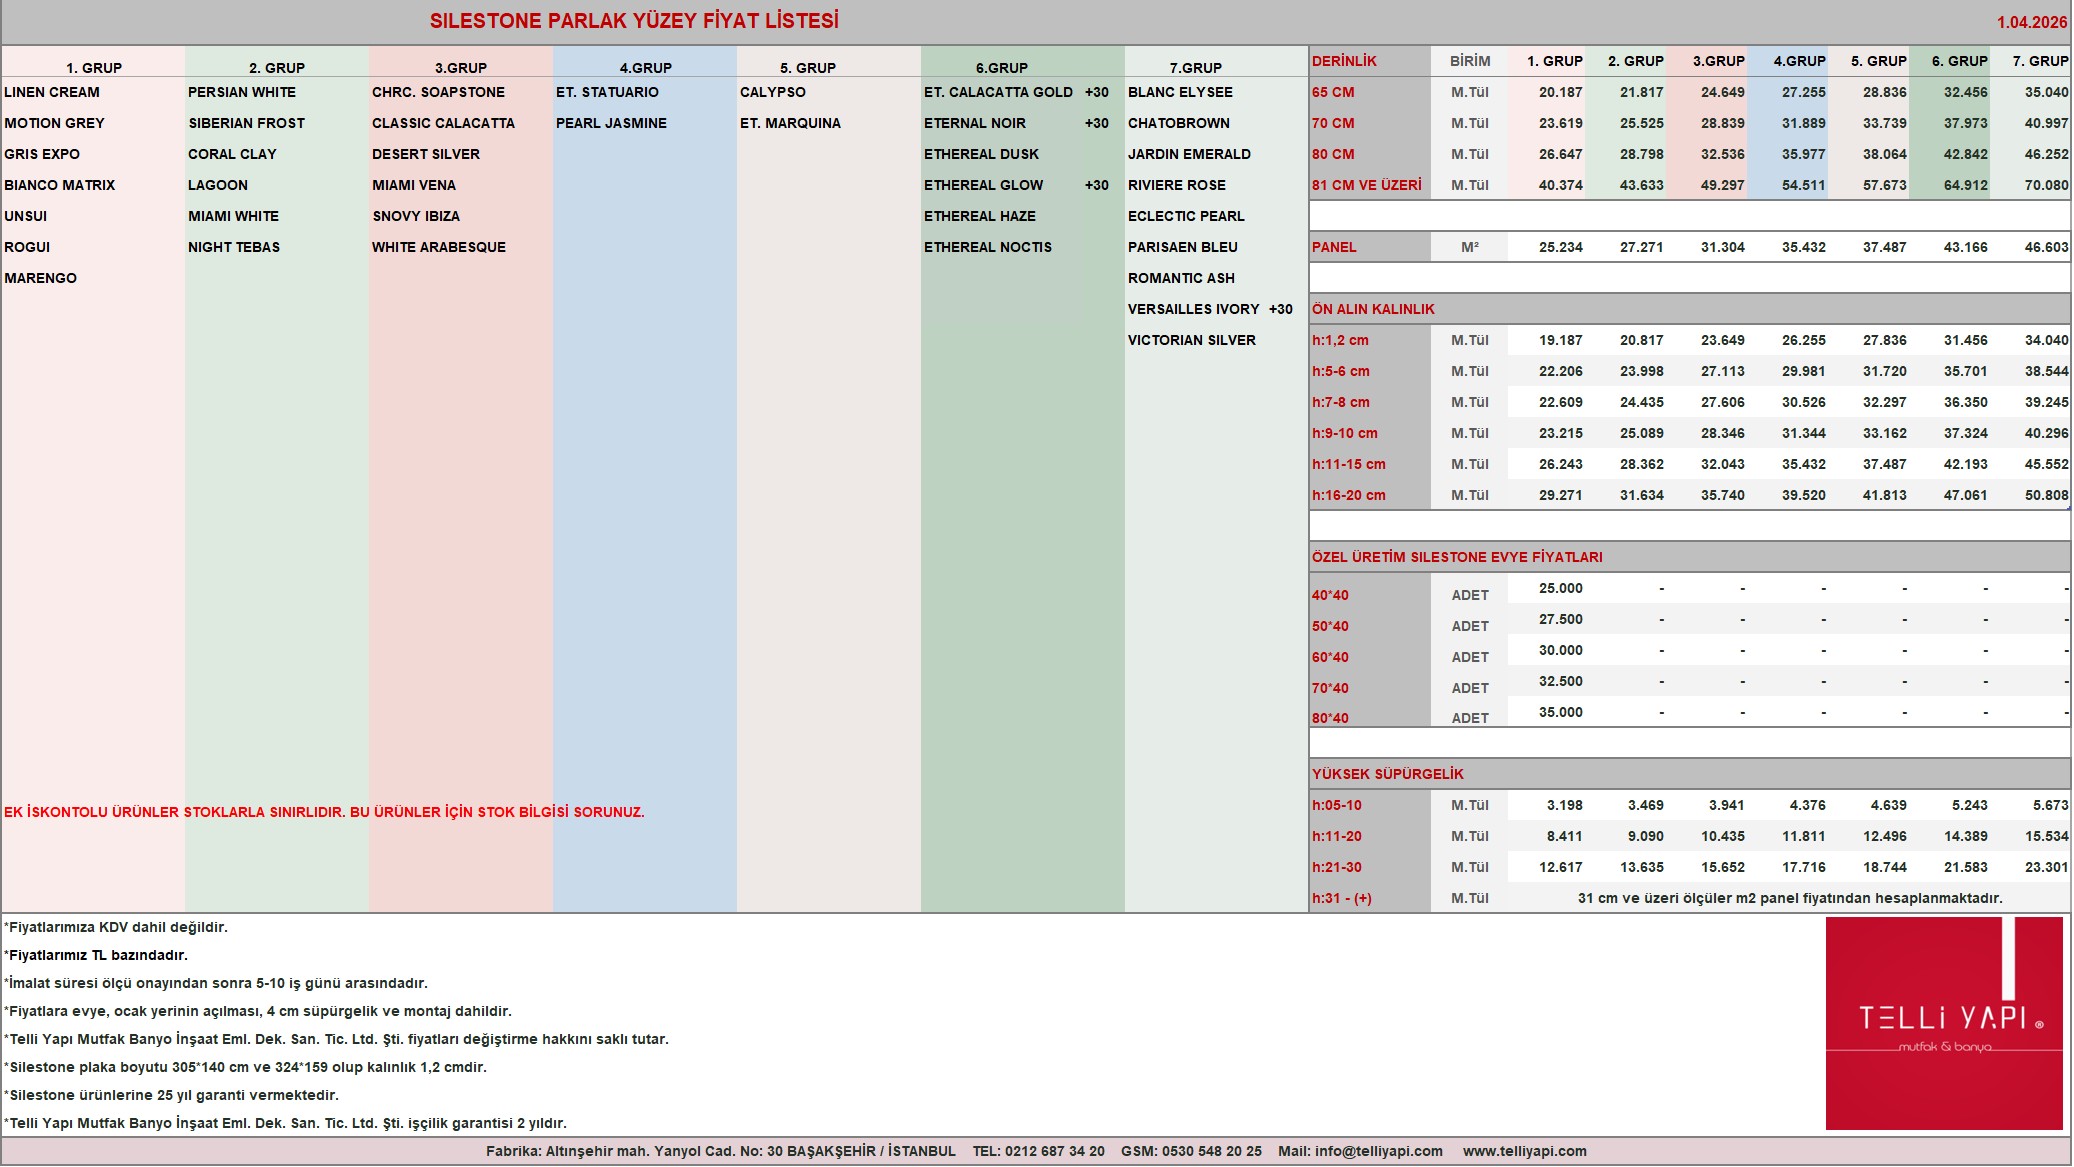This screenshot has height=1167, width=2074.
Task: Select PERSIAN WHITE in group 2
Action: point(242,92)
